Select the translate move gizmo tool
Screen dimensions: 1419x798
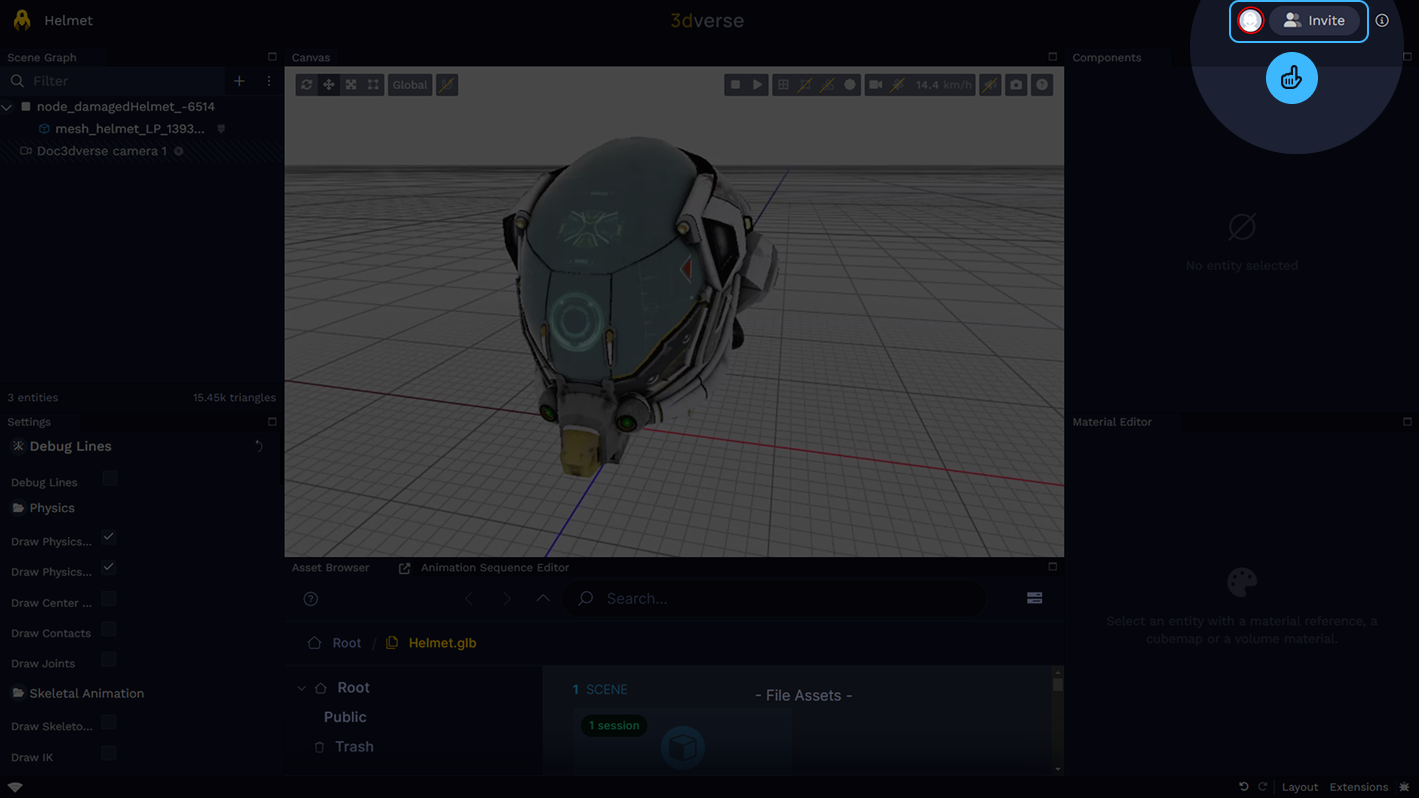(x=329, y=85)
